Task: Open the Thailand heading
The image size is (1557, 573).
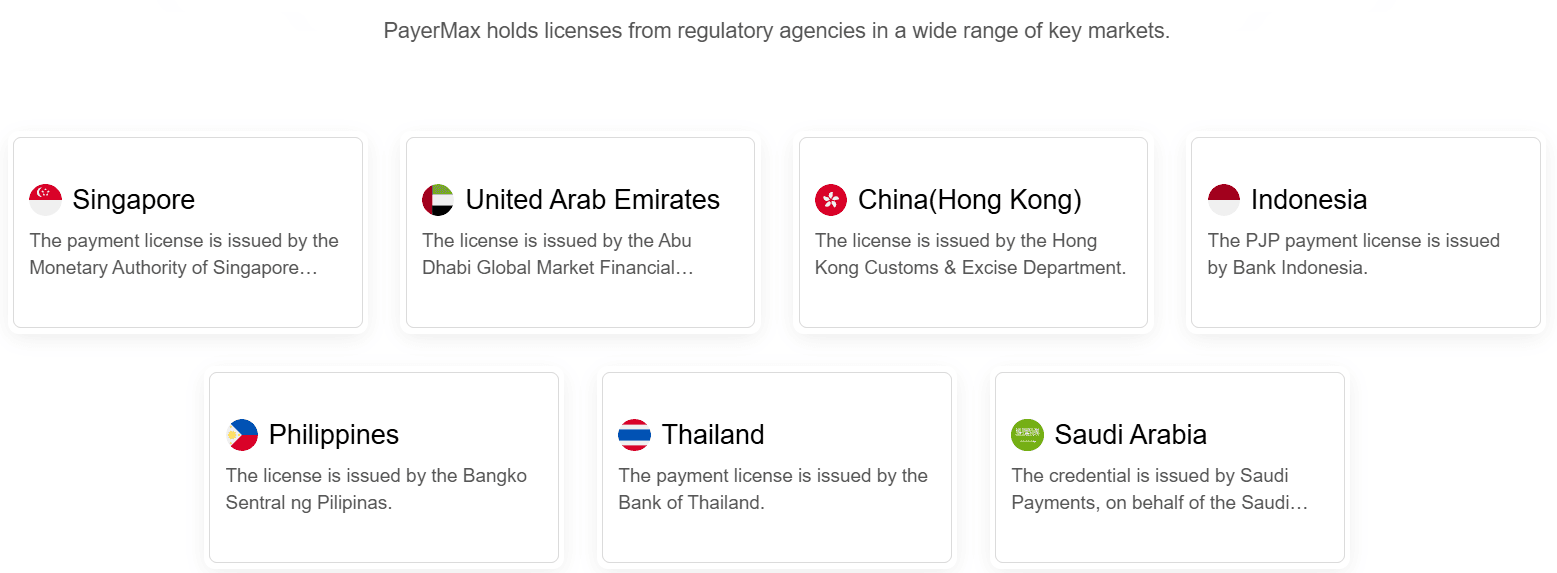Action: click(713, 435)
